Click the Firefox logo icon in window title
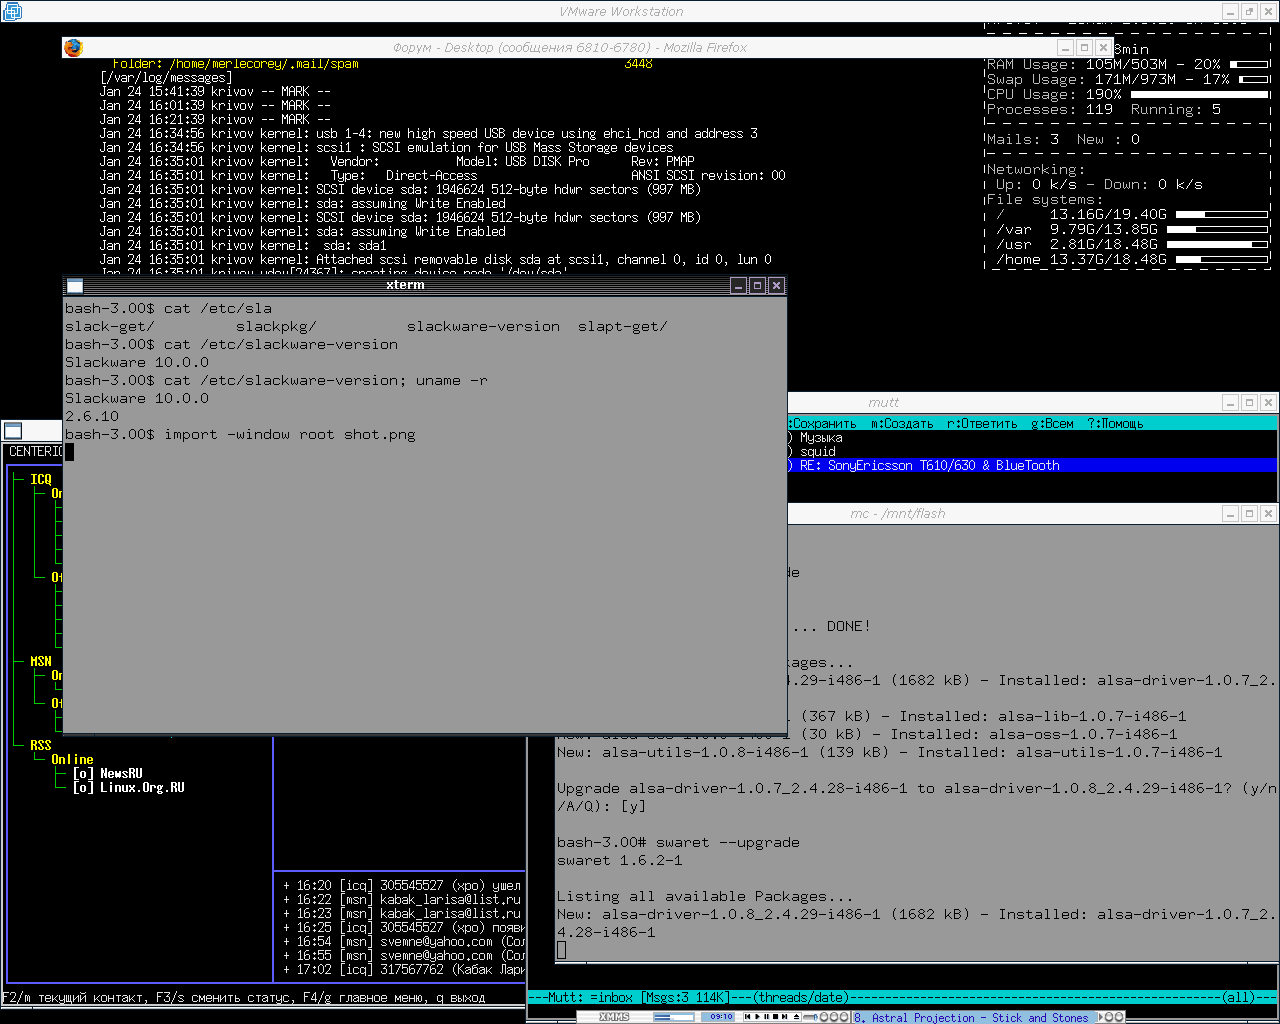The height and width of the screenshot is (1024, 1280). [x=73, y=47]
